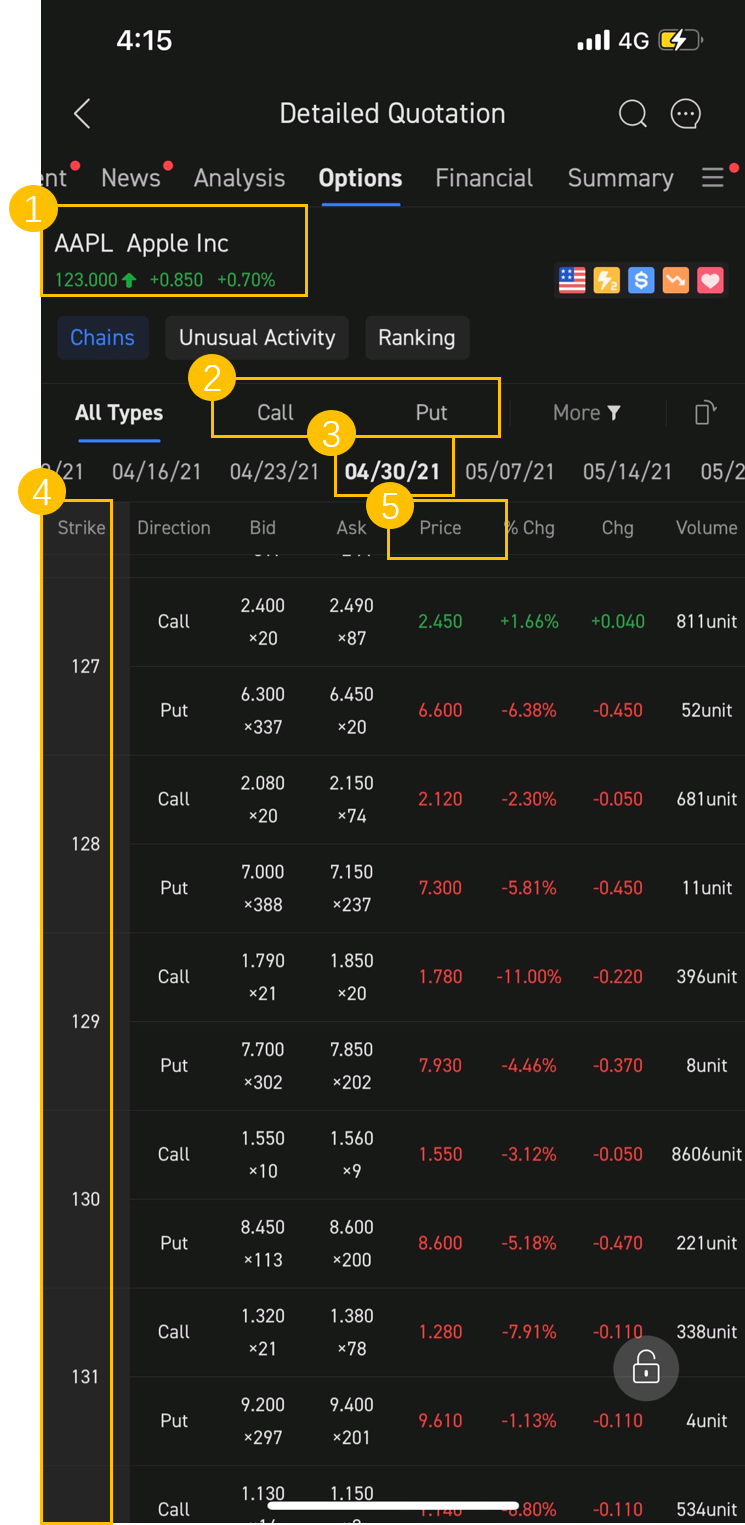Select strike 128 in the strike column

coord(86,844)
